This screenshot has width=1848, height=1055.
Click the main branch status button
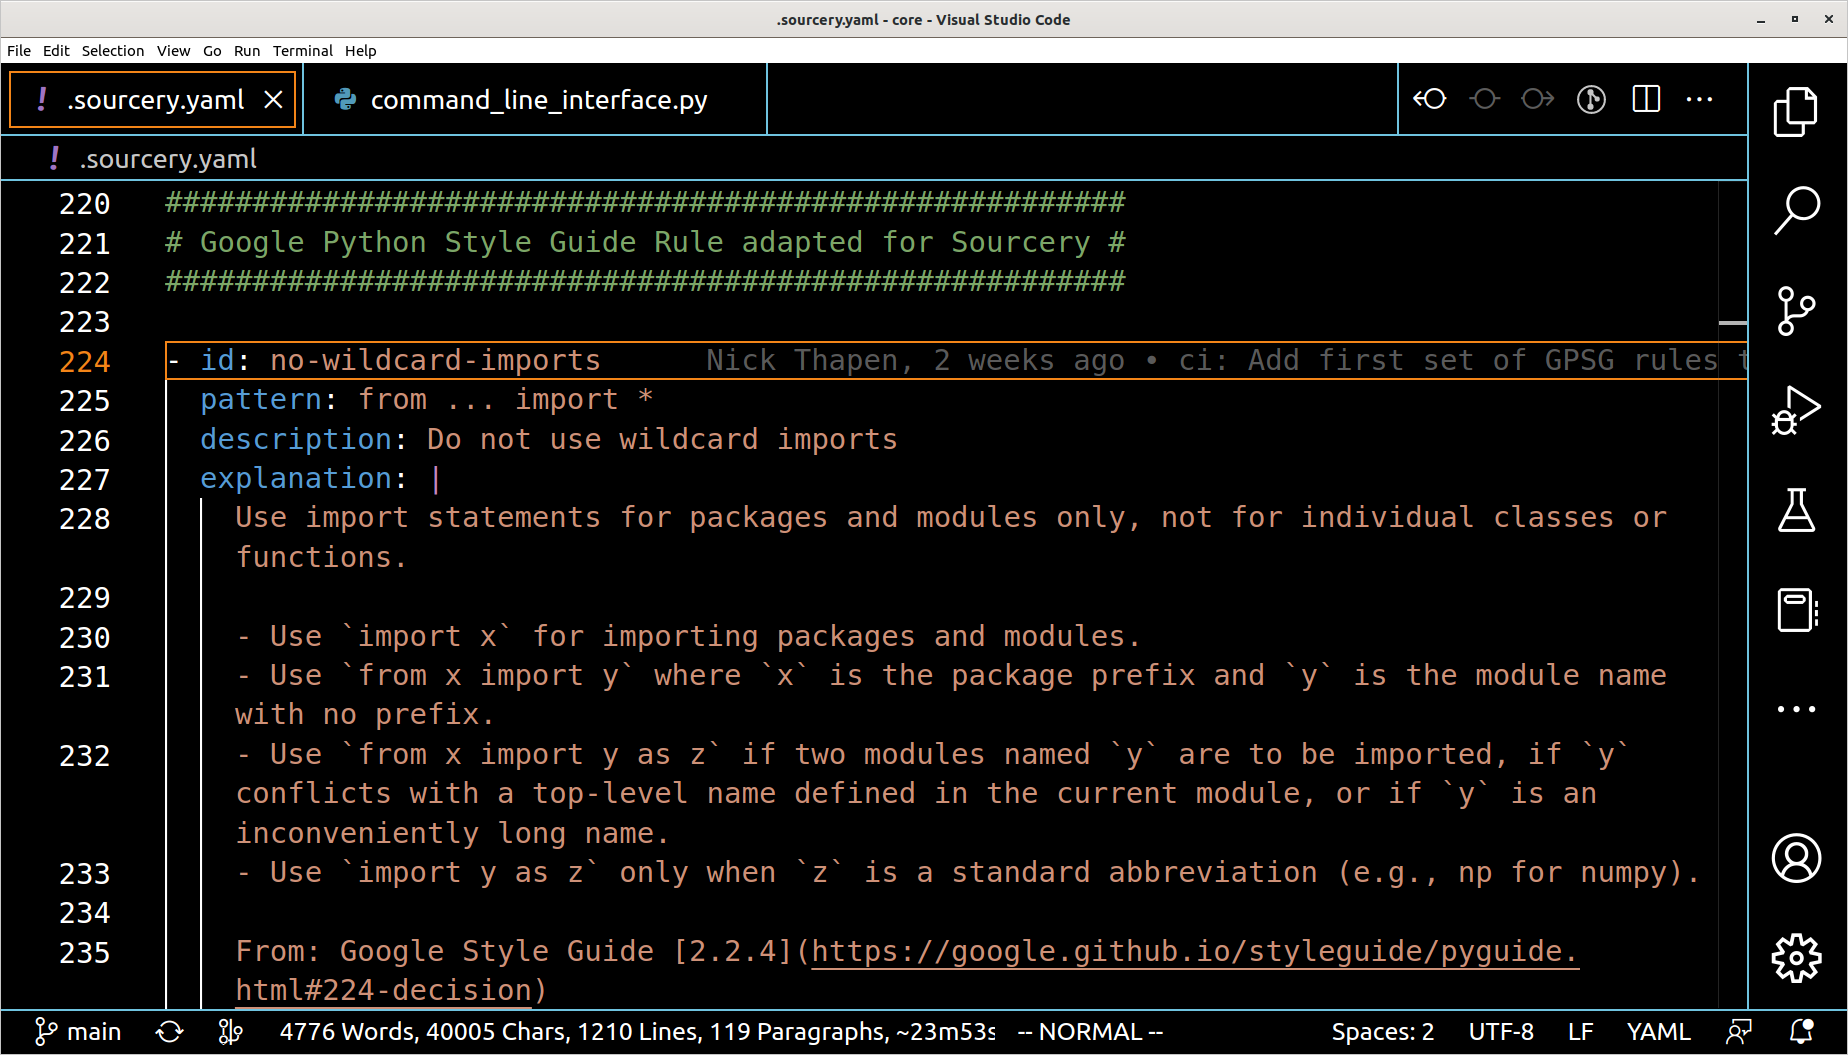pyautogui.click(x=78, y=1032)
